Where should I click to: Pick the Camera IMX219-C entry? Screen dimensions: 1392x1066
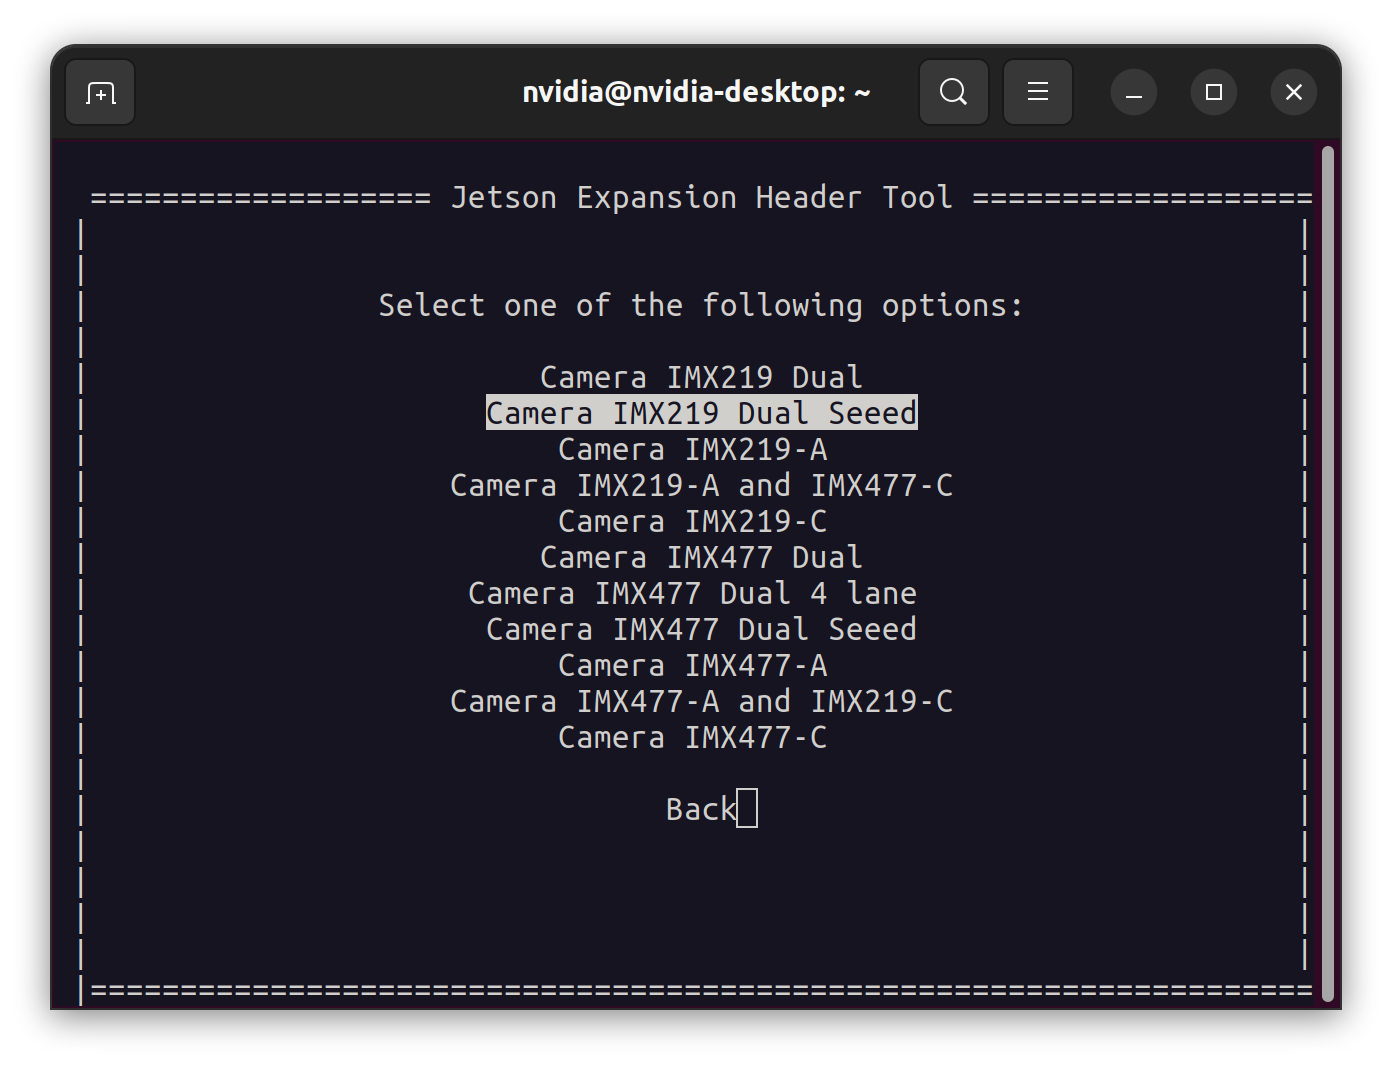[x=693, y=521]
